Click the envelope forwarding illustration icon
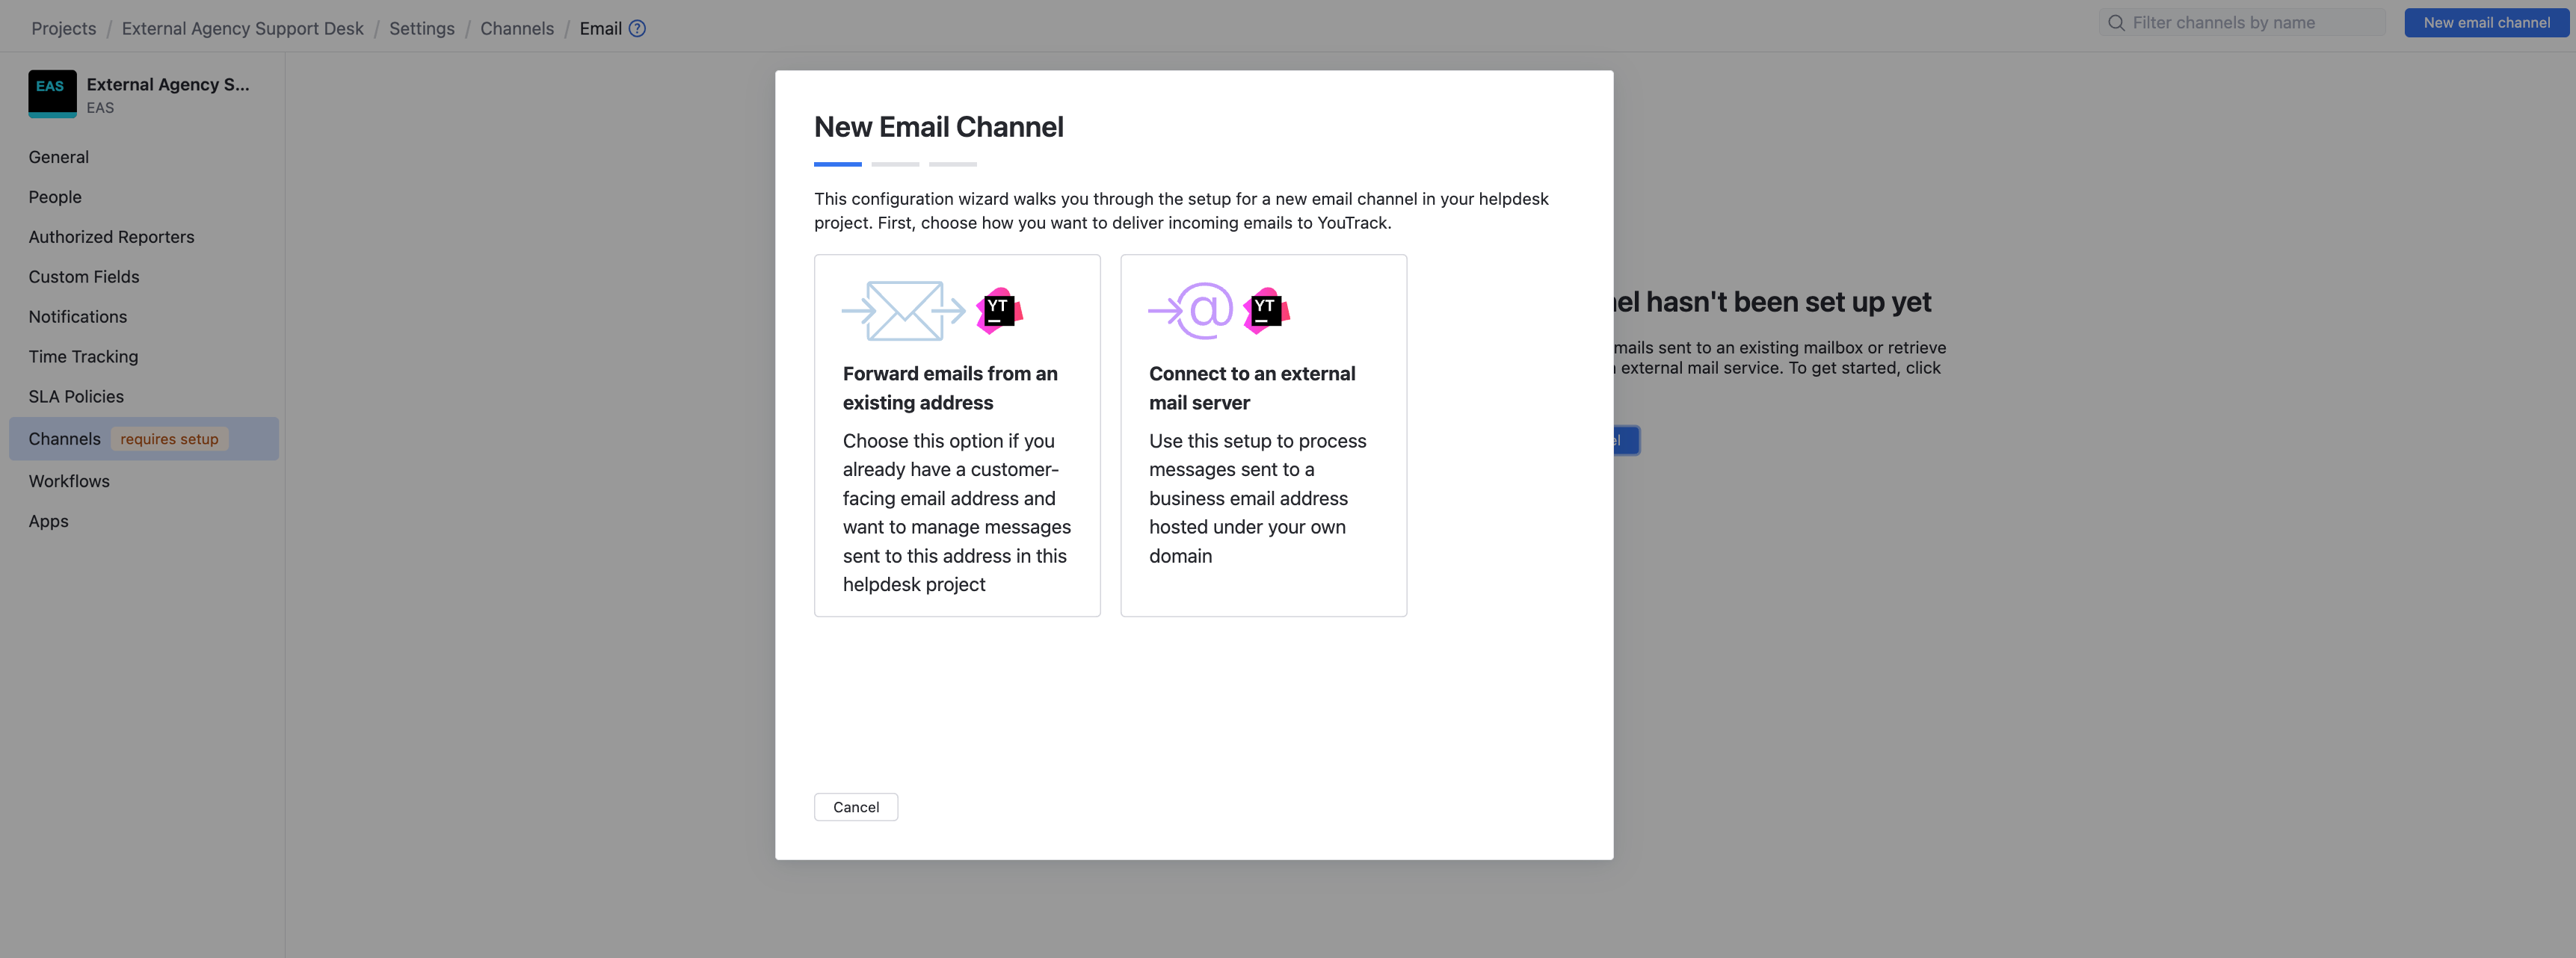Viewport: 2576px width, 958px height. (x=903, y=311)
